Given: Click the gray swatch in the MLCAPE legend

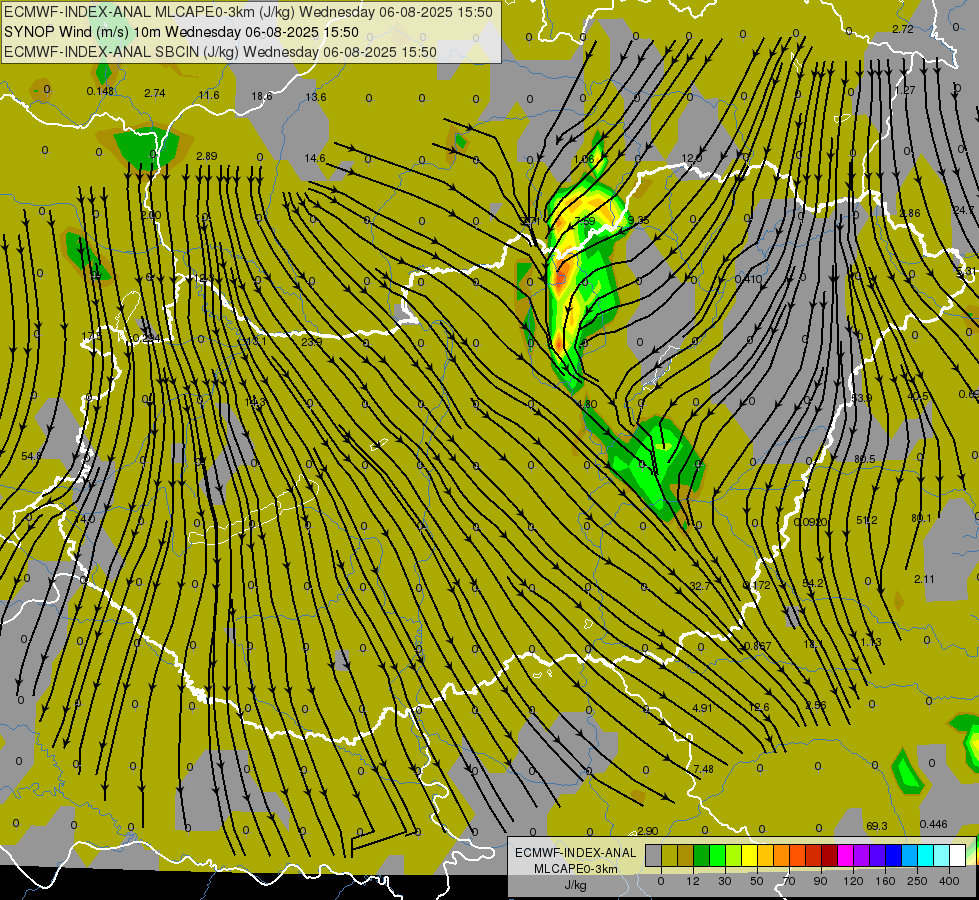Looking at the screenshot, I should point(654,855).
